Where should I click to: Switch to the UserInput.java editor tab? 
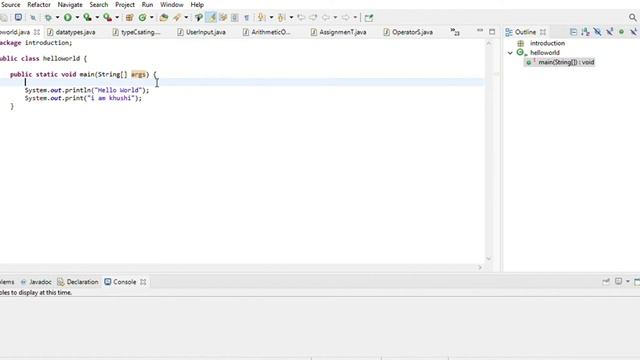(x=202, y=32)
